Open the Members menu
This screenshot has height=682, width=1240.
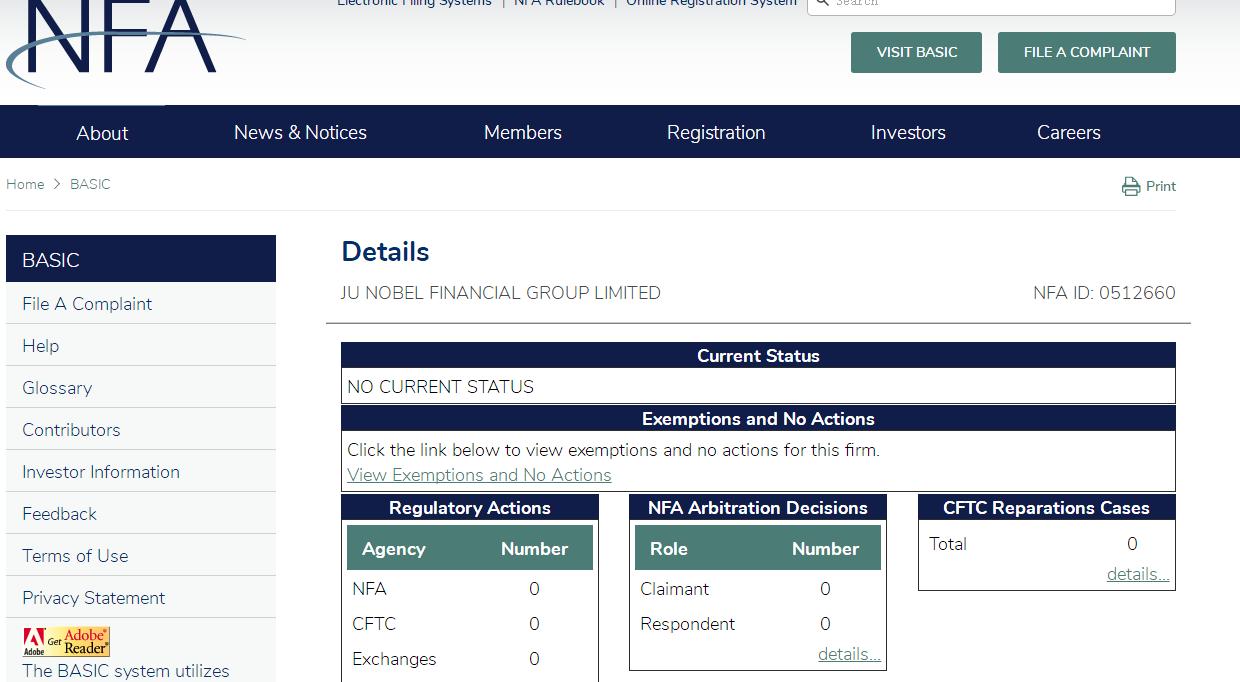click(x=523, y=132)
